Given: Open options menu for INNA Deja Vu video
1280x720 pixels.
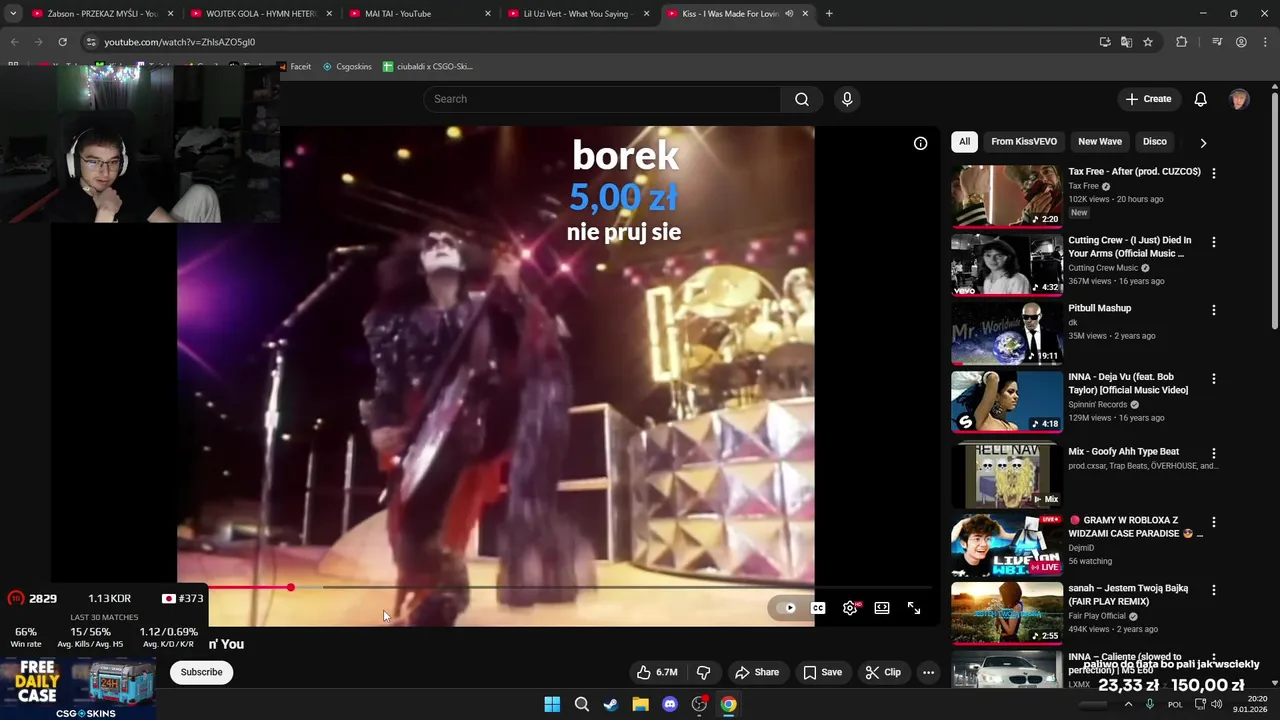Looking at the screenshot, I should coord(1214,379).
